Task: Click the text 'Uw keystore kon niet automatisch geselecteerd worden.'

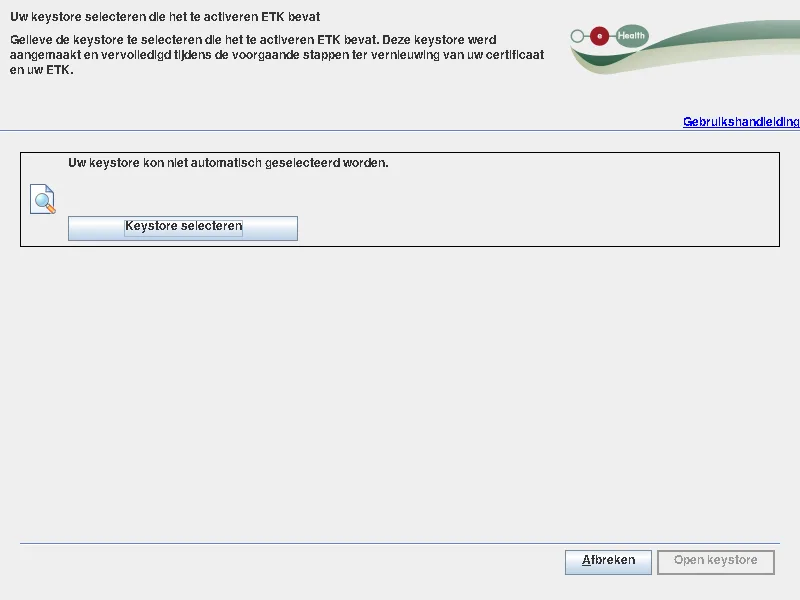Action: (x=228, y=163)
